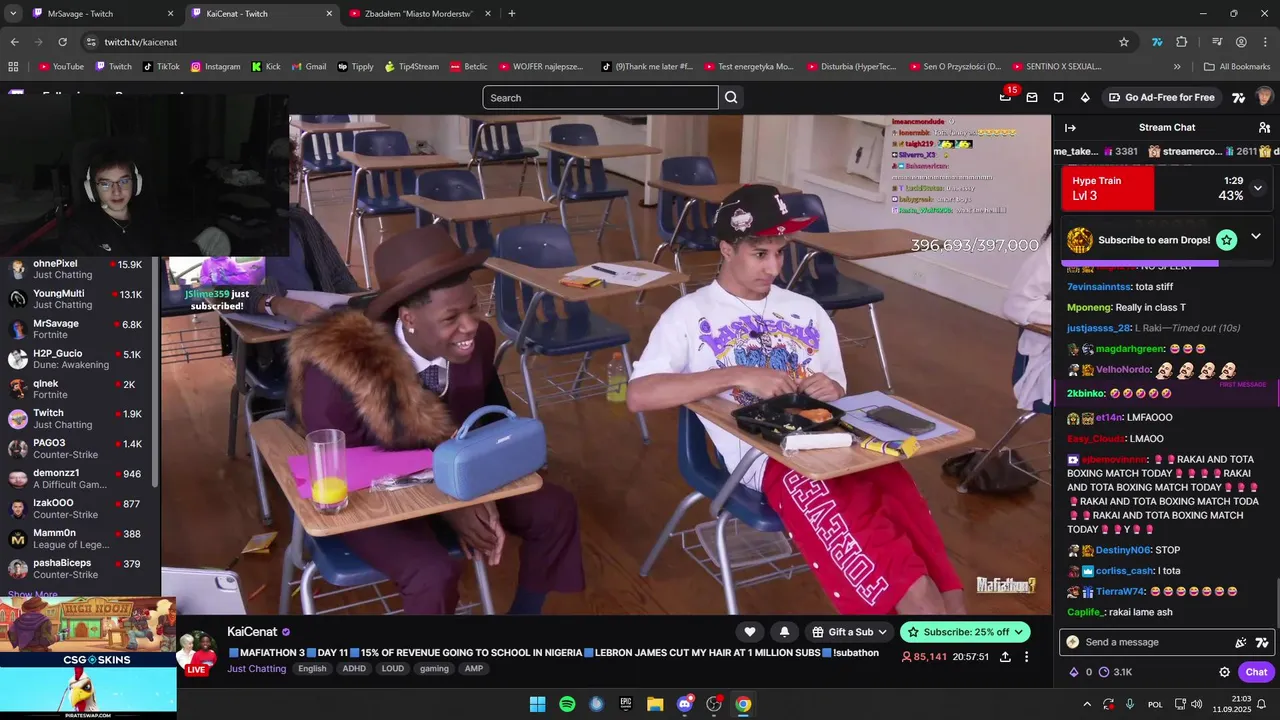Open user avatar menu in Twitch
This screenshot has height=720, width=1280.
point(1264,97)
